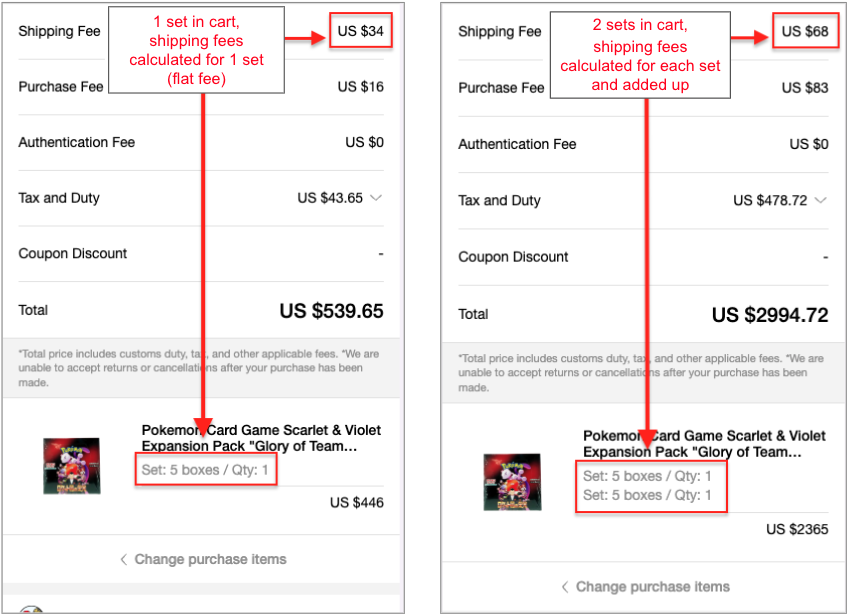The width and height of the screenshot is (850, 616).
Task: Select the US $68 shipping fee amount
Action: point(804,31)
